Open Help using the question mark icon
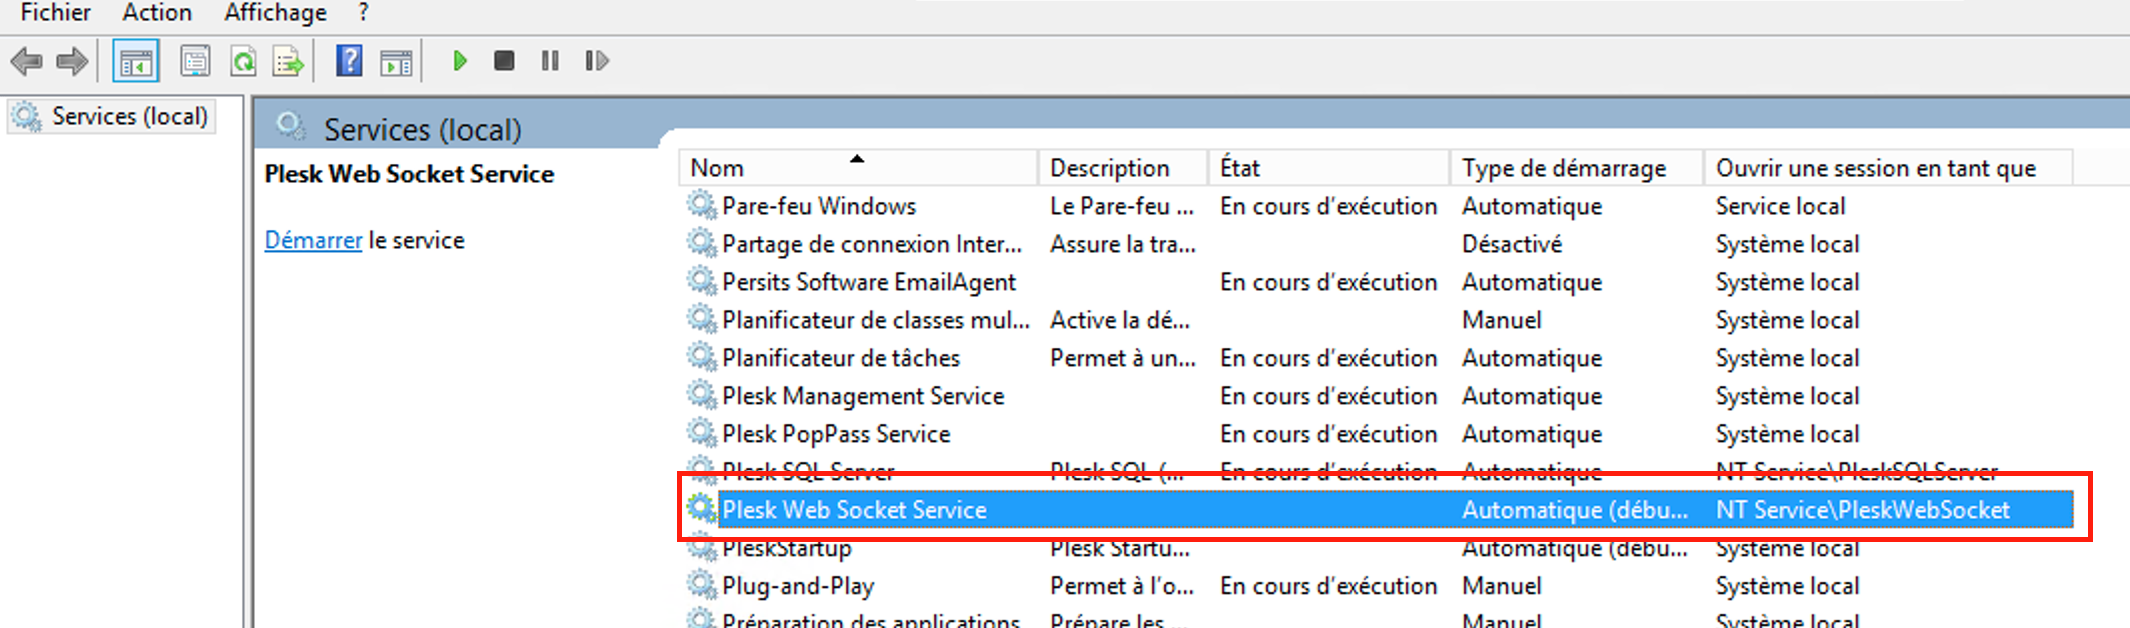2130x628 pixels. [x=349, y=61]
